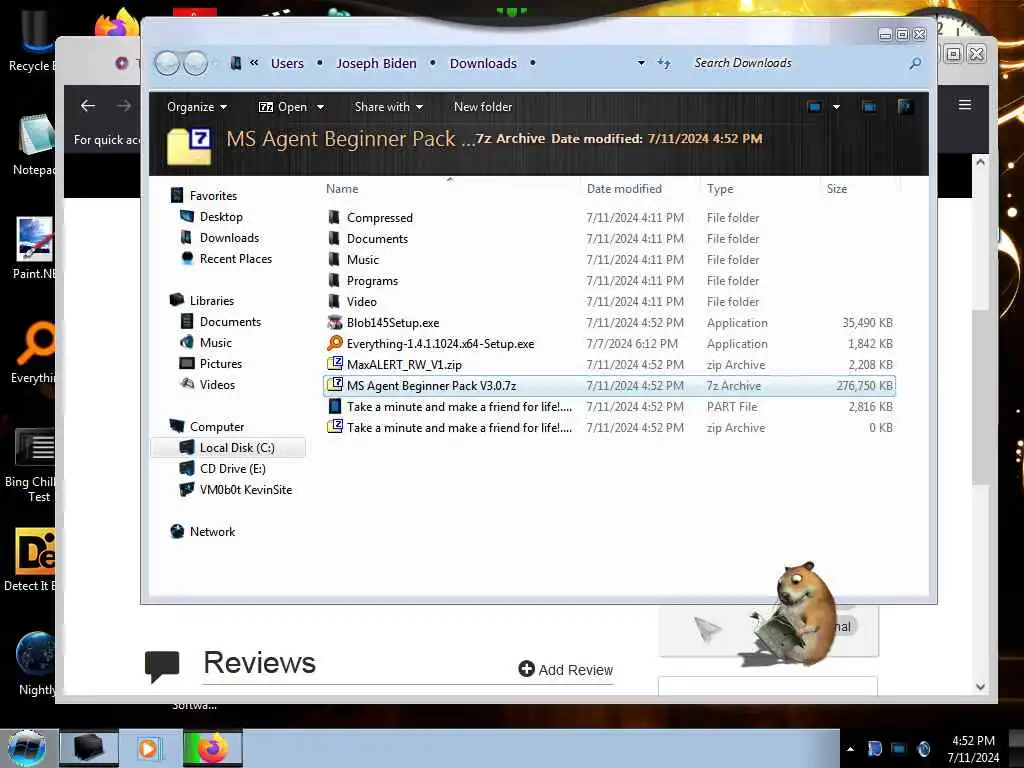Click the paper plane send icon
This screenshot has width=1024, height=768.
(707, 630)
